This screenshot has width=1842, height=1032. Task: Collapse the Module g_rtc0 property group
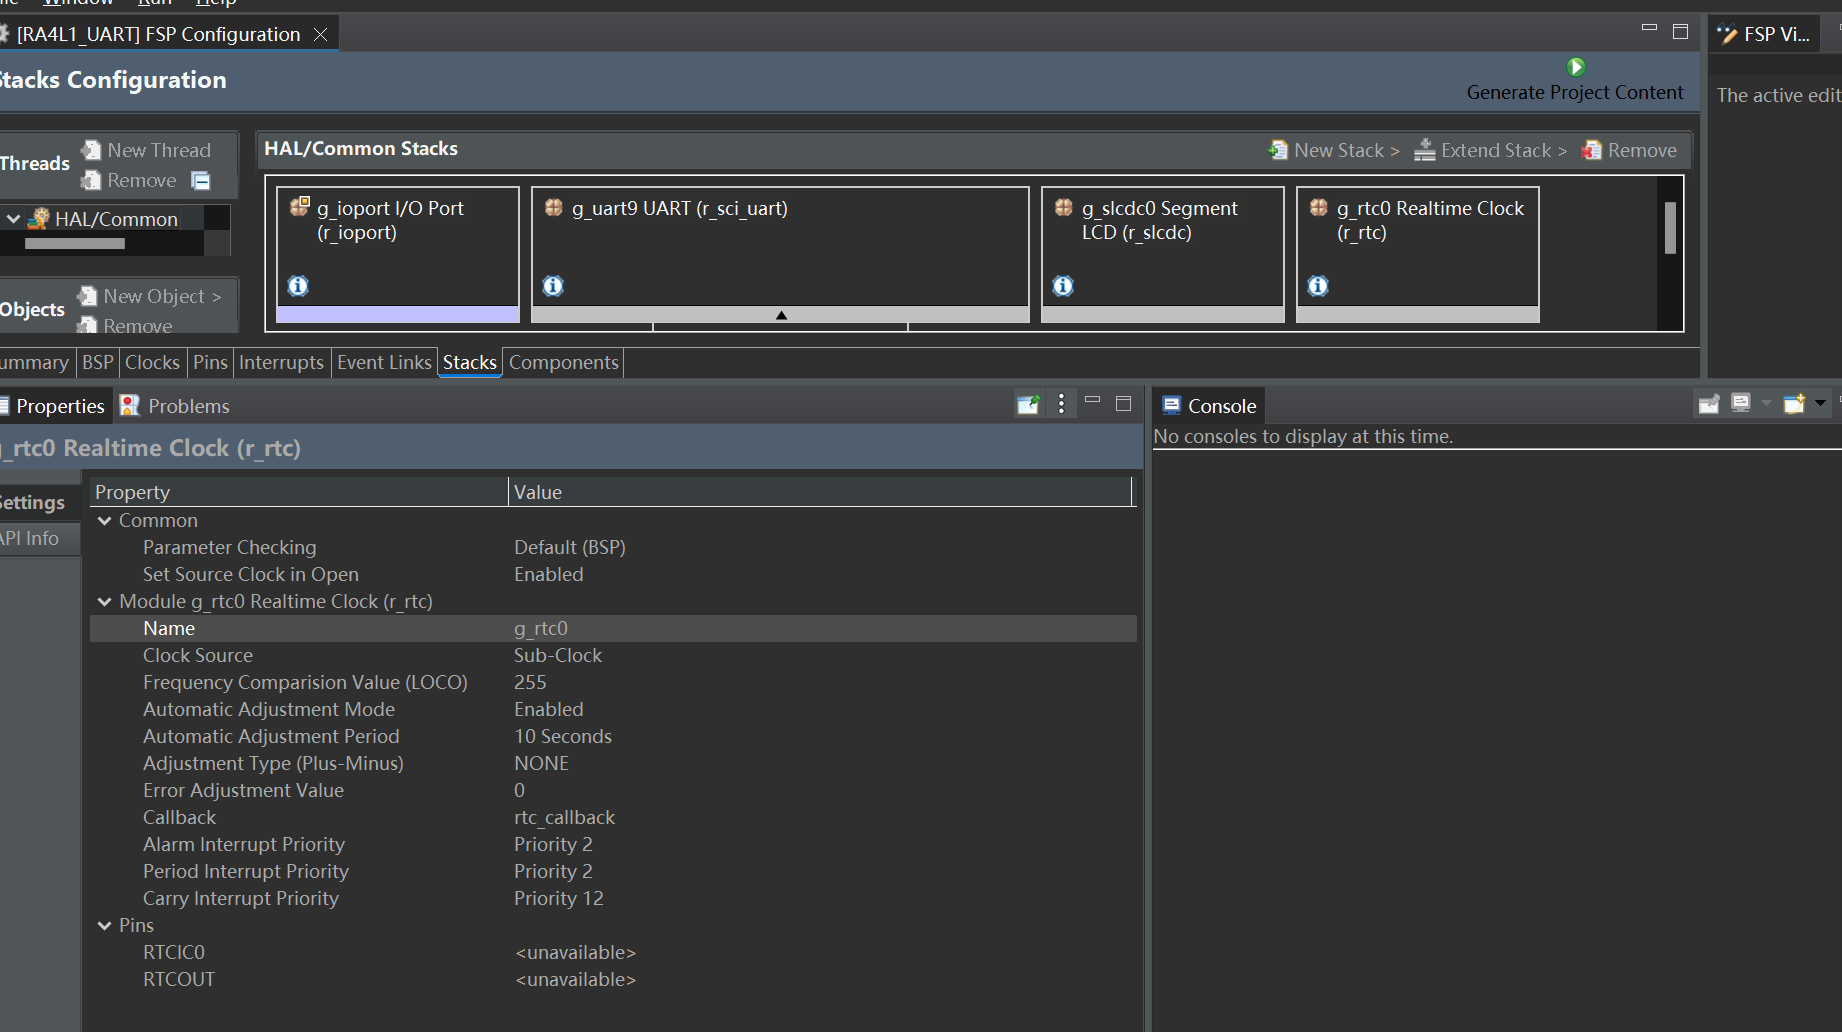(x=105, y=602)
